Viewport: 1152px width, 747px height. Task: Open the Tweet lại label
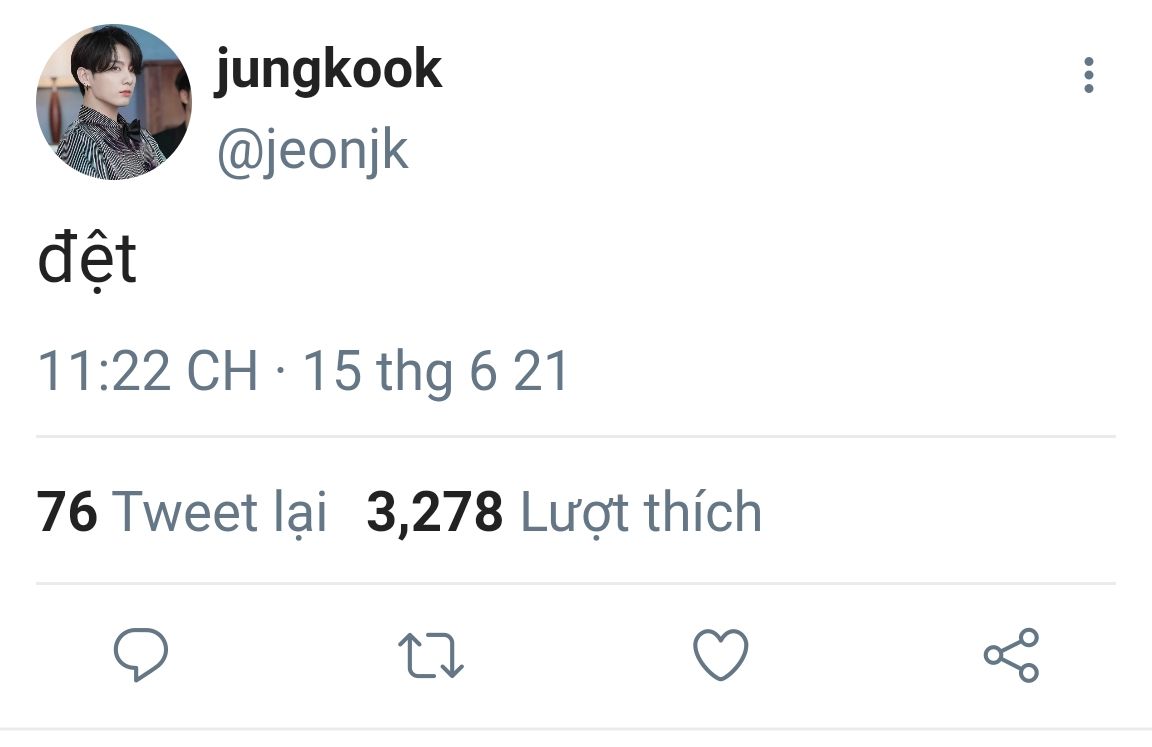220,513
